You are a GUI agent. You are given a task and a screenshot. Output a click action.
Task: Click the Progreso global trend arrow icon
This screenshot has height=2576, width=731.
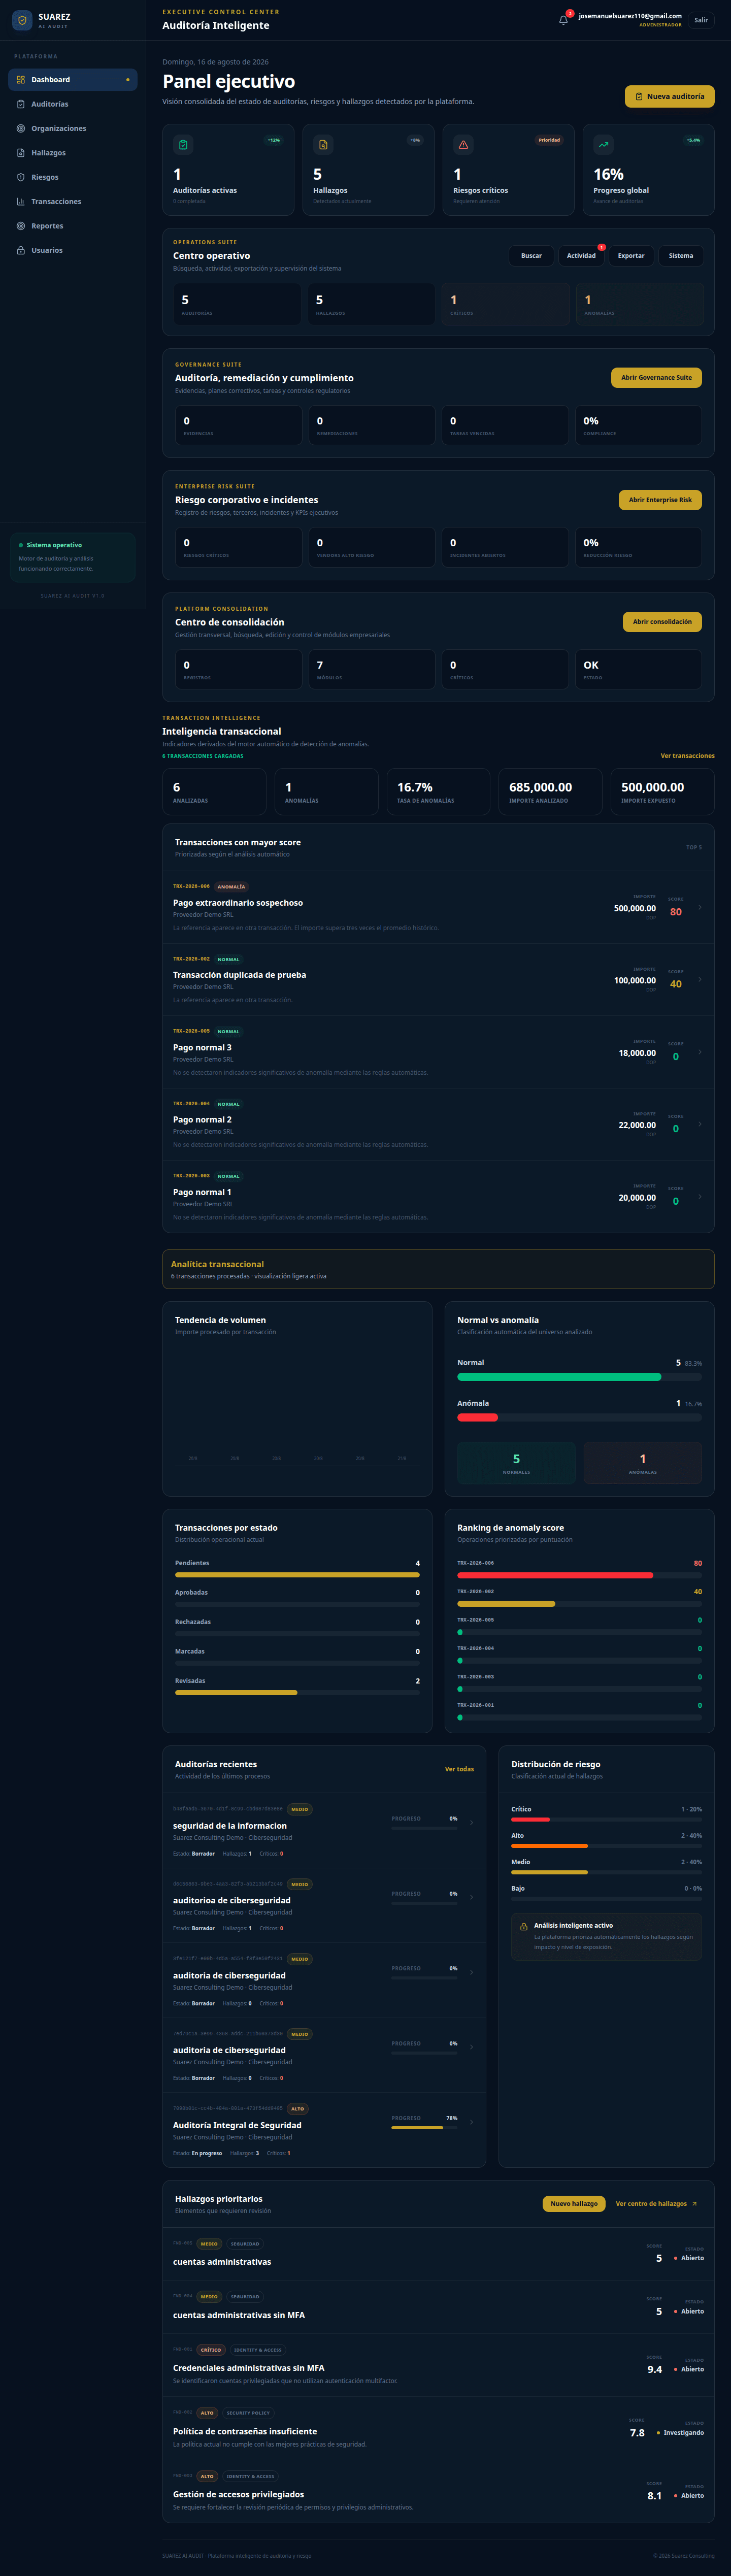(603, 145)
